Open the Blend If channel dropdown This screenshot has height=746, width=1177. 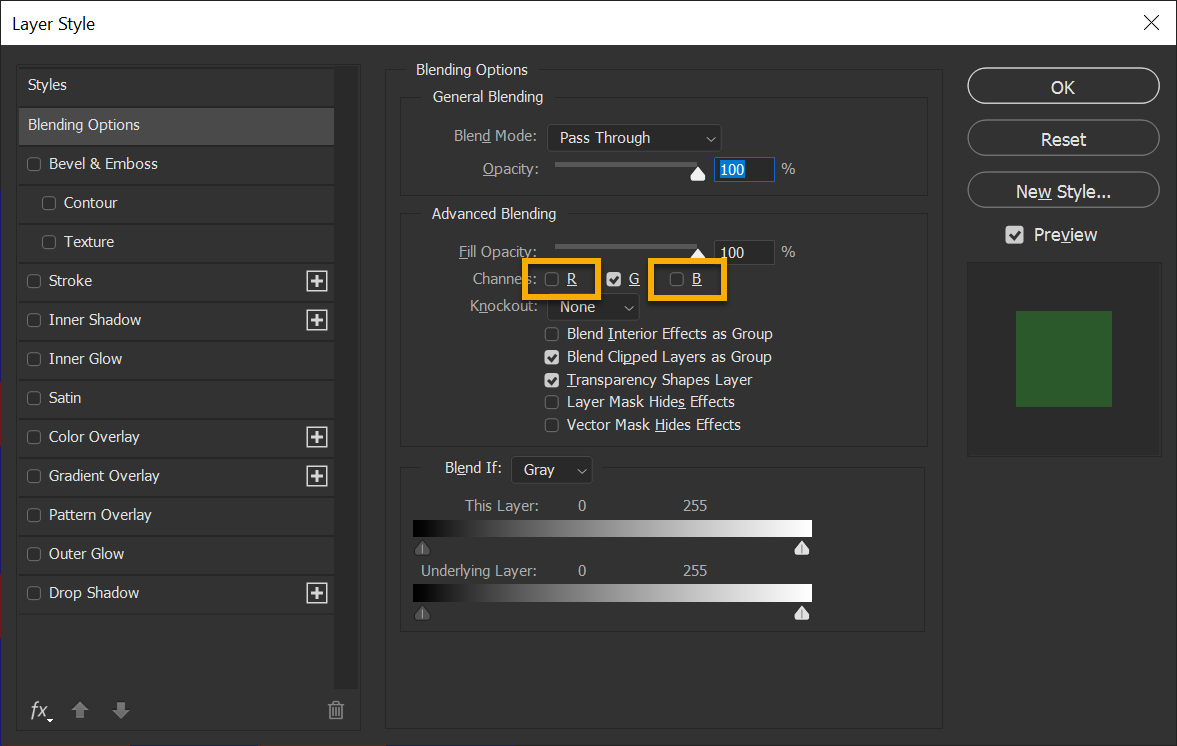click(x=552, y=470)
